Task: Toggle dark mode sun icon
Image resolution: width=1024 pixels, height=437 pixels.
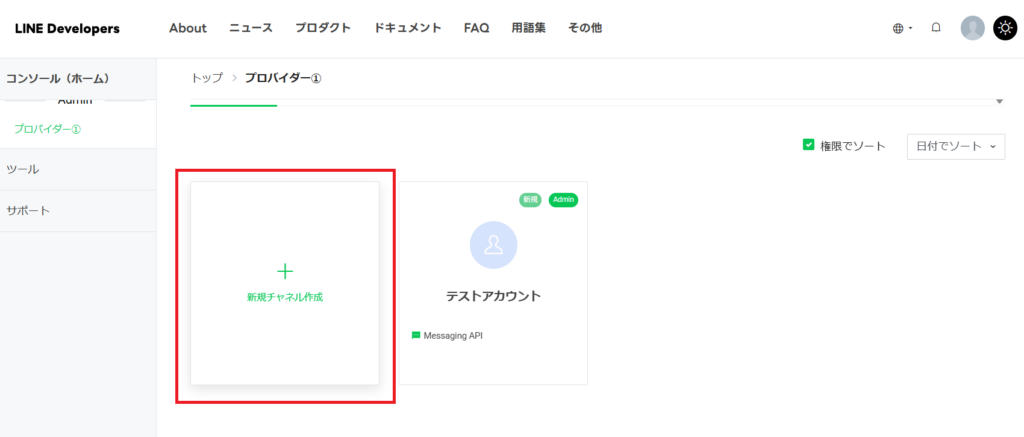Action: coord(1004,28)
